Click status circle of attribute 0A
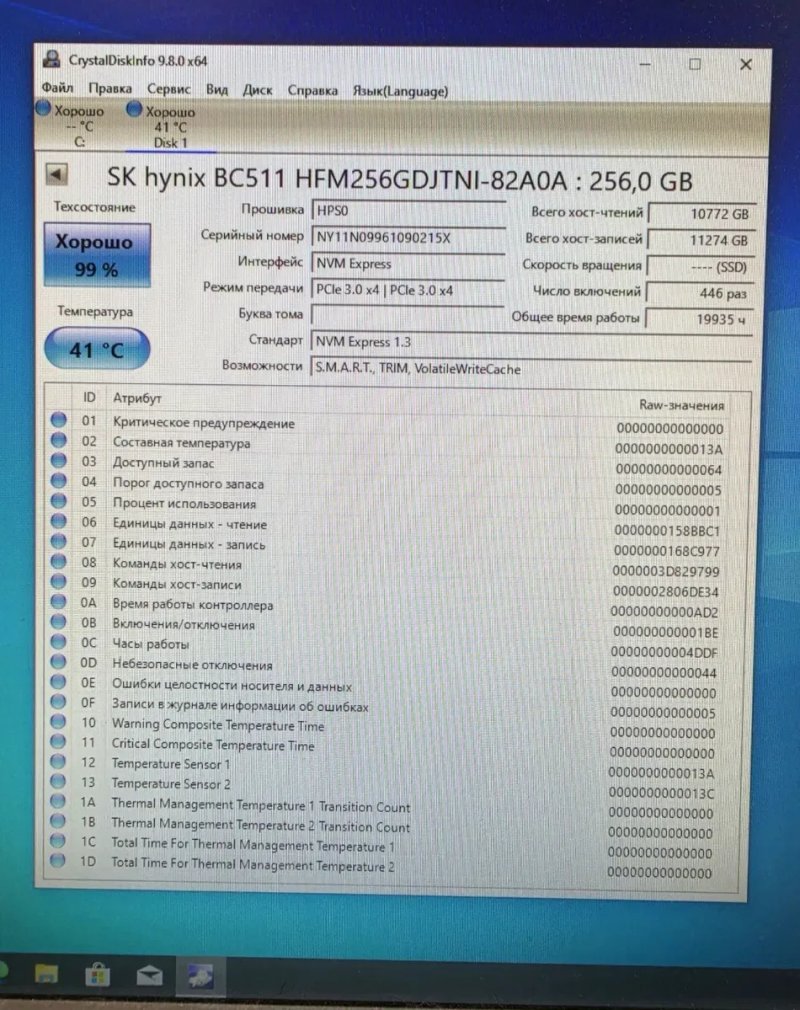Image resolution: width=800 pixels, height=1010 pixels. (x=59, y=601)
